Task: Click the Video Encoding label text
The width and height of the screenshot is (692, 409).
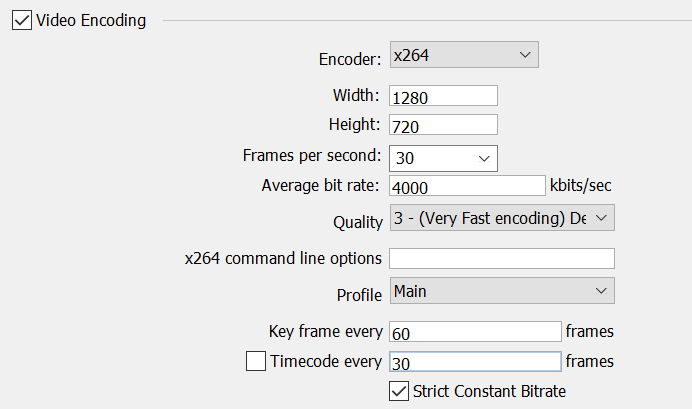Action: click(x=91, y=20)
